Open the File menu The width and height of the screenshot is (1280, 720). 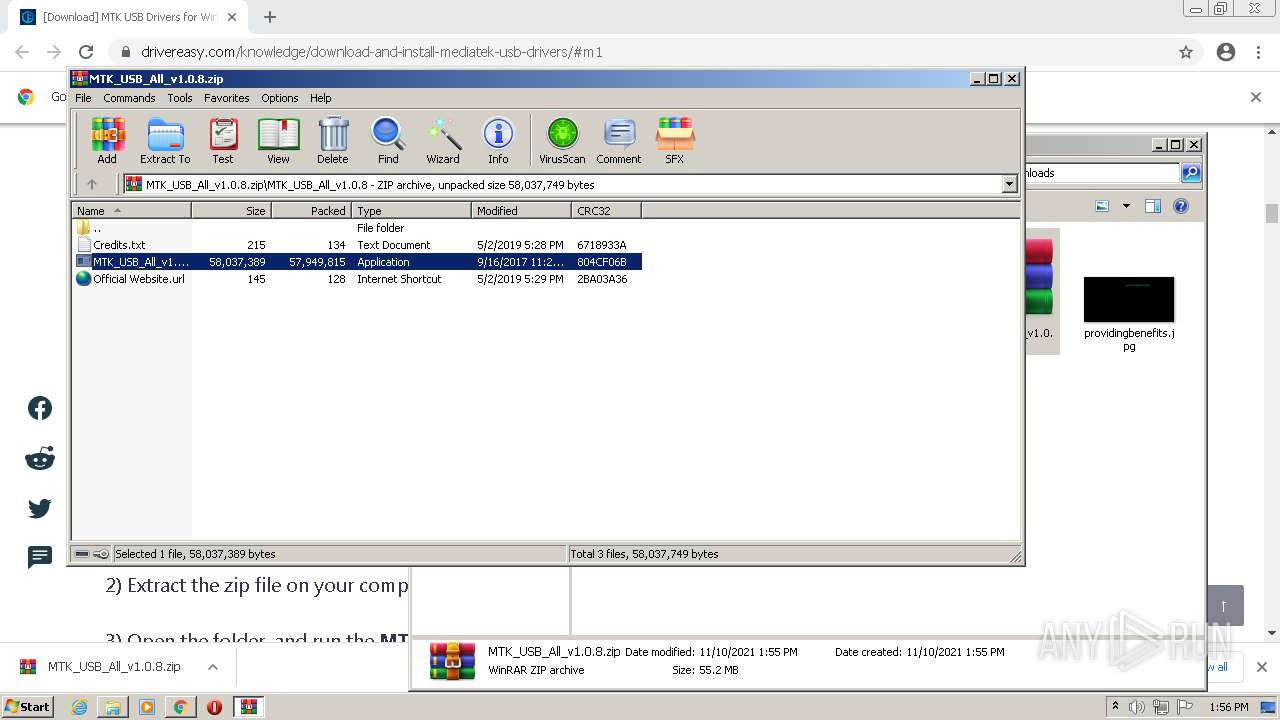pyautogui.click(x=83, y=98)
